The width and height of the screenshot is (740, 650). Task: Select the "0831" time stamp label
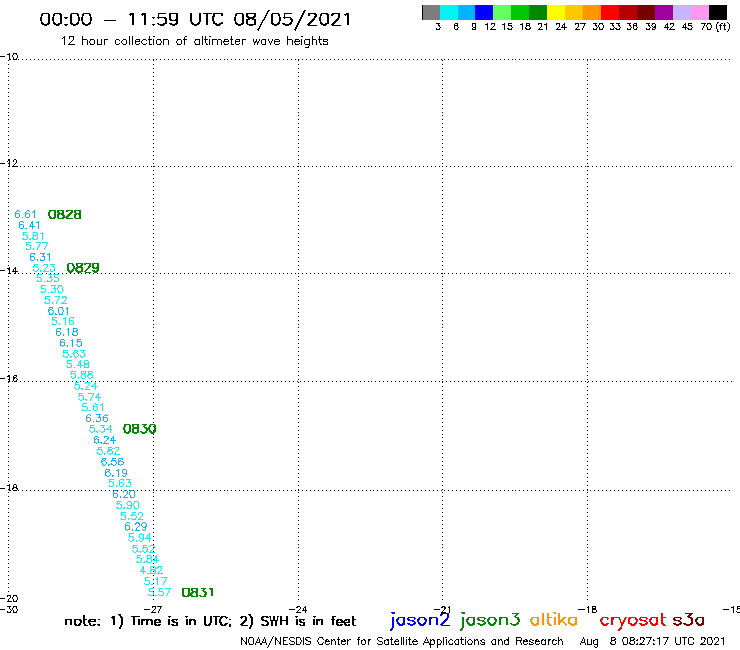point(198,592)
